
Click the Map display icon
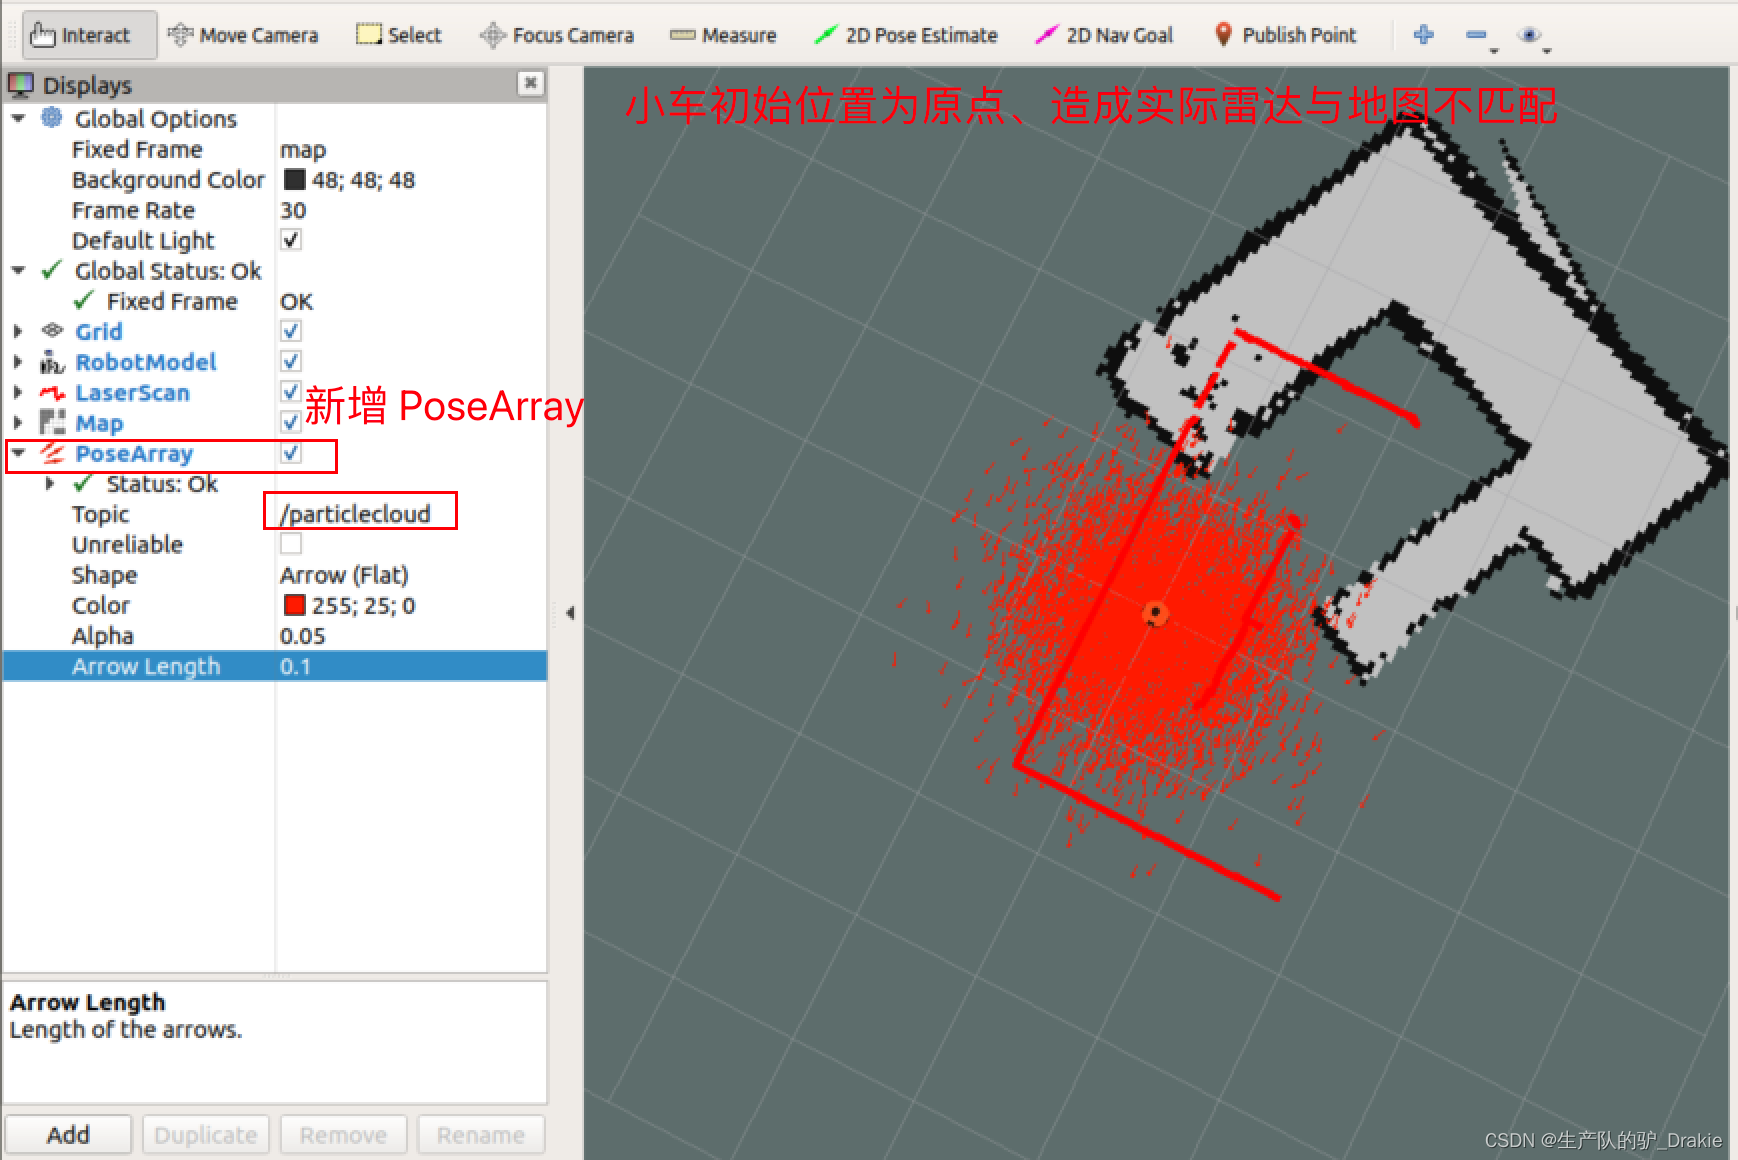pyautogui.click(x=52, y=423)
